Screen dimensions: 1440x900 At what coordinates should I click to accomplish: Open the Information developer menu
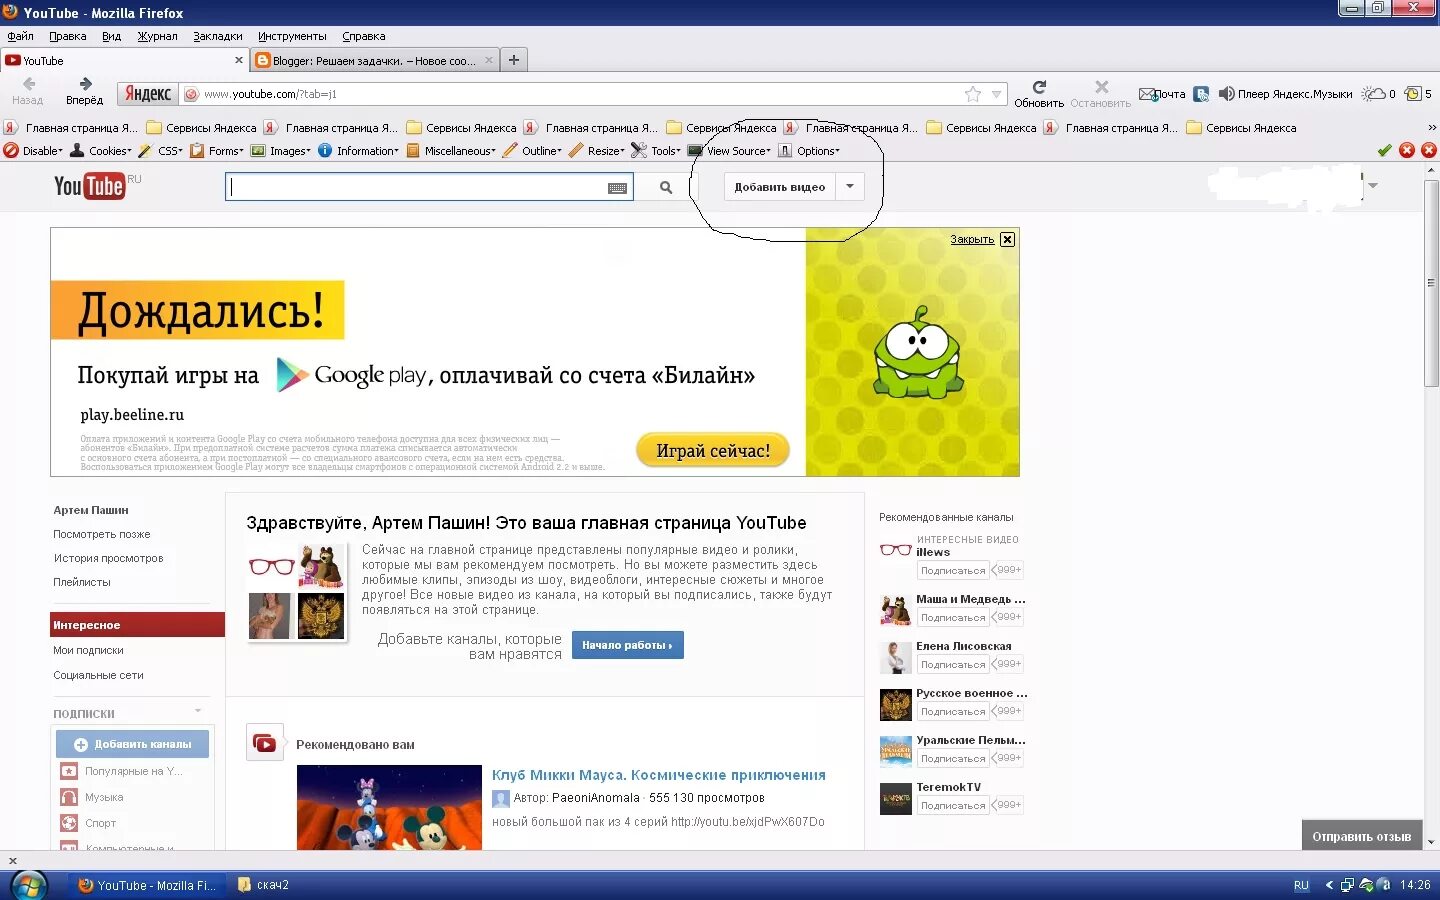pyautogui.click(x=358, y=151)
